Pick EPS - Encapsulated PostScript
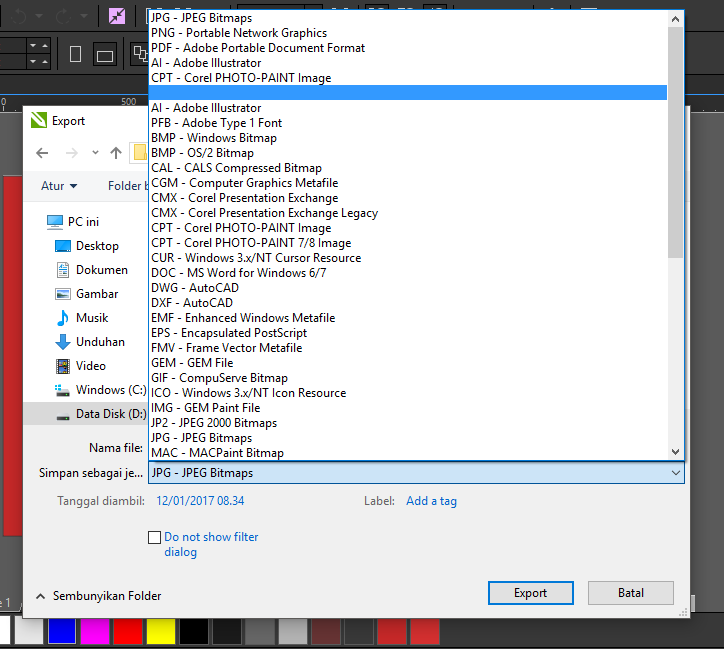 (x=408, y=333)
